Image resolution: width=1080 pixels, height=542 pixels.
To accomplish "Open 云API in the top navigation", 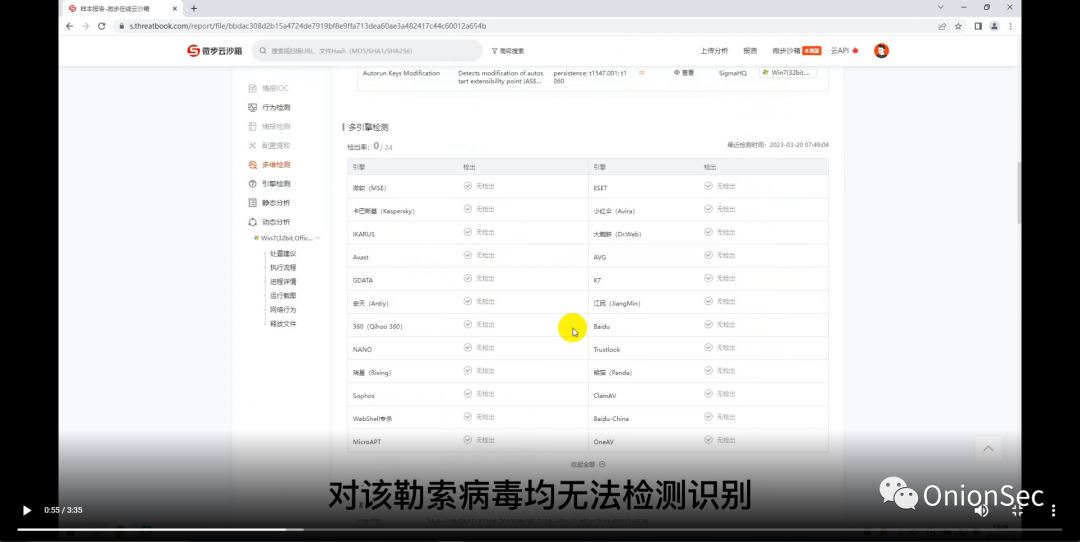I will (x=844, y=51).
